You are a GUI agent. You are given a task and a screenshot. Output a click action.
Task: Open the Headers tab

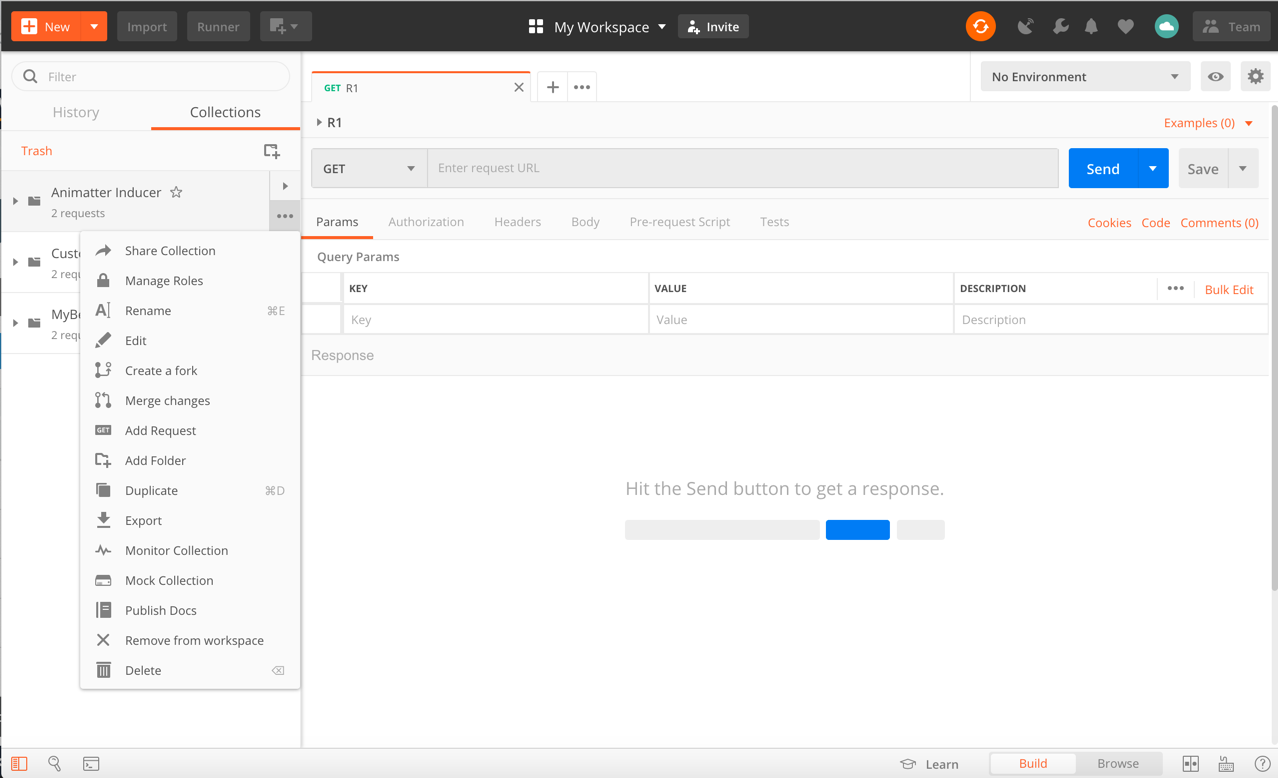click(517, 222)
